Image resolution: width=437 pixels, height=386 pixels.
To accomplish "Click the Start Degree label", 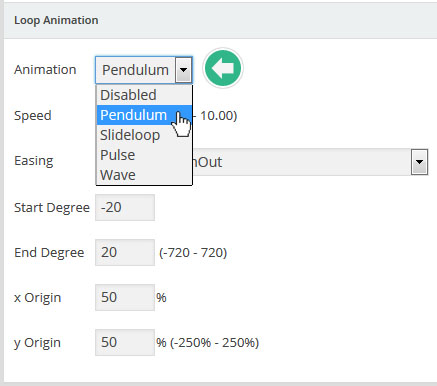I will (x=52, y=208).
